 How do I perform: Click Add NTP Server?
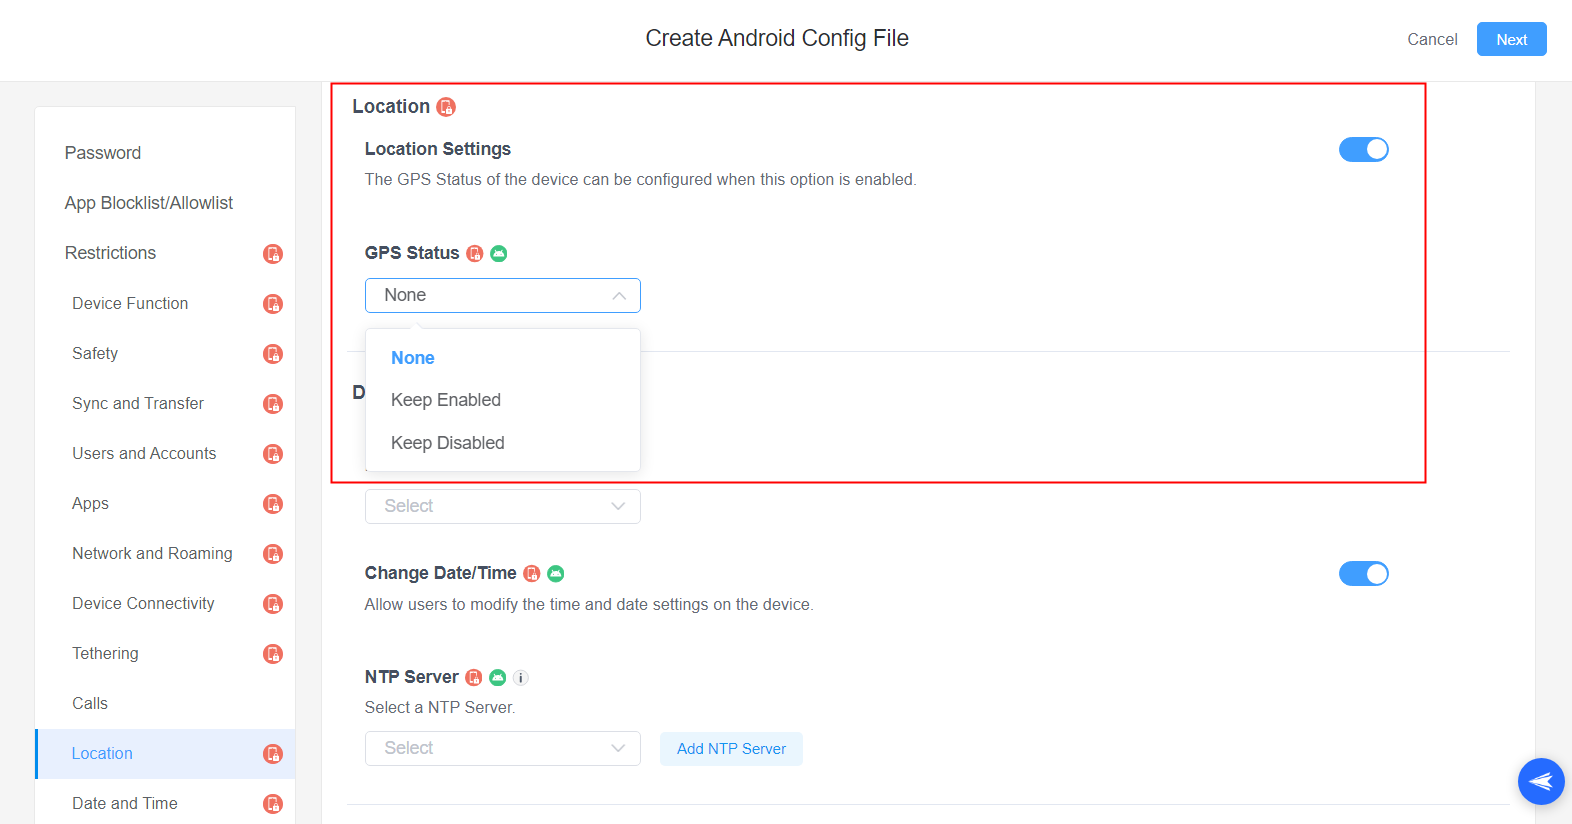(x=731, y=748)
